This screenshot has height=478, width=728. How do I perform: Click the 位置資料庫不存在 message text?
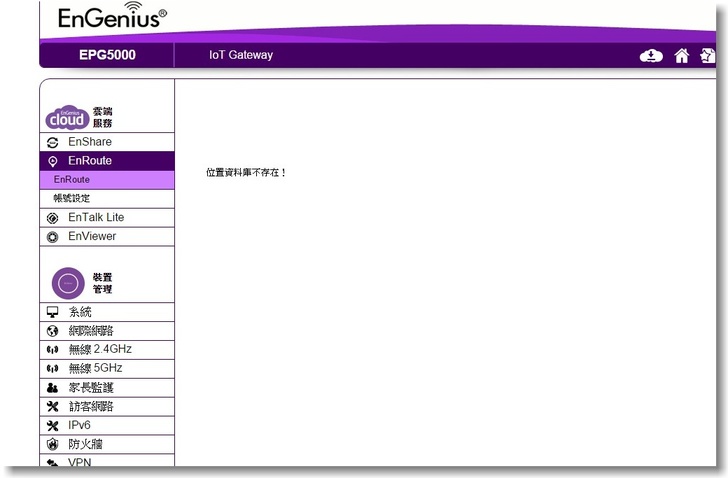pyautogui.click(x=246, y=173)
